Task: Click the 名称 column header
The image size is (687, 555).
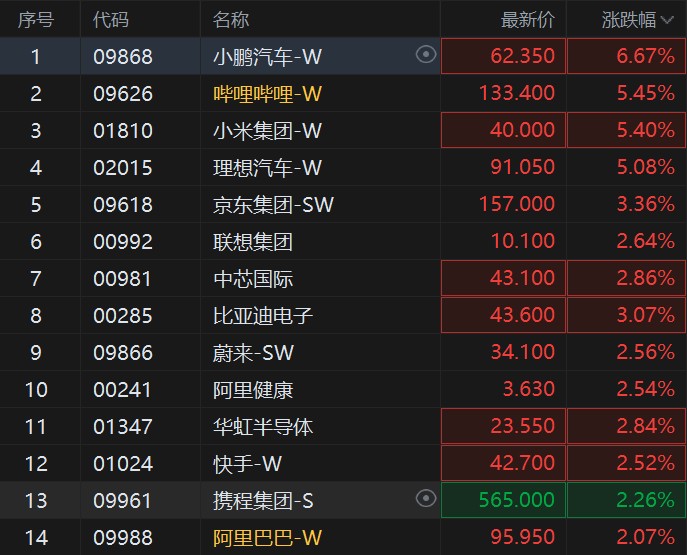Action: tap(231, 19)
